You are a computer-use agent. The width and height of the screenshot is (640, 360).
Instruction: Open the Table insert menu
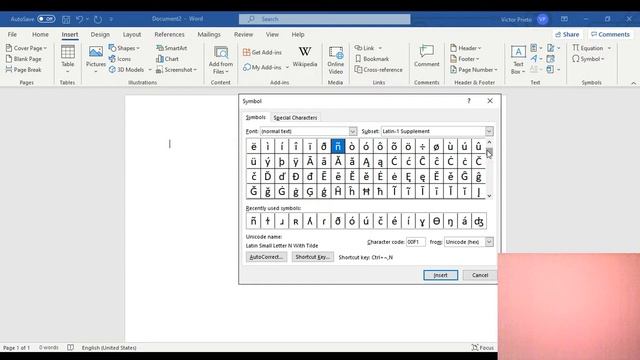click(x=67, y=59)
